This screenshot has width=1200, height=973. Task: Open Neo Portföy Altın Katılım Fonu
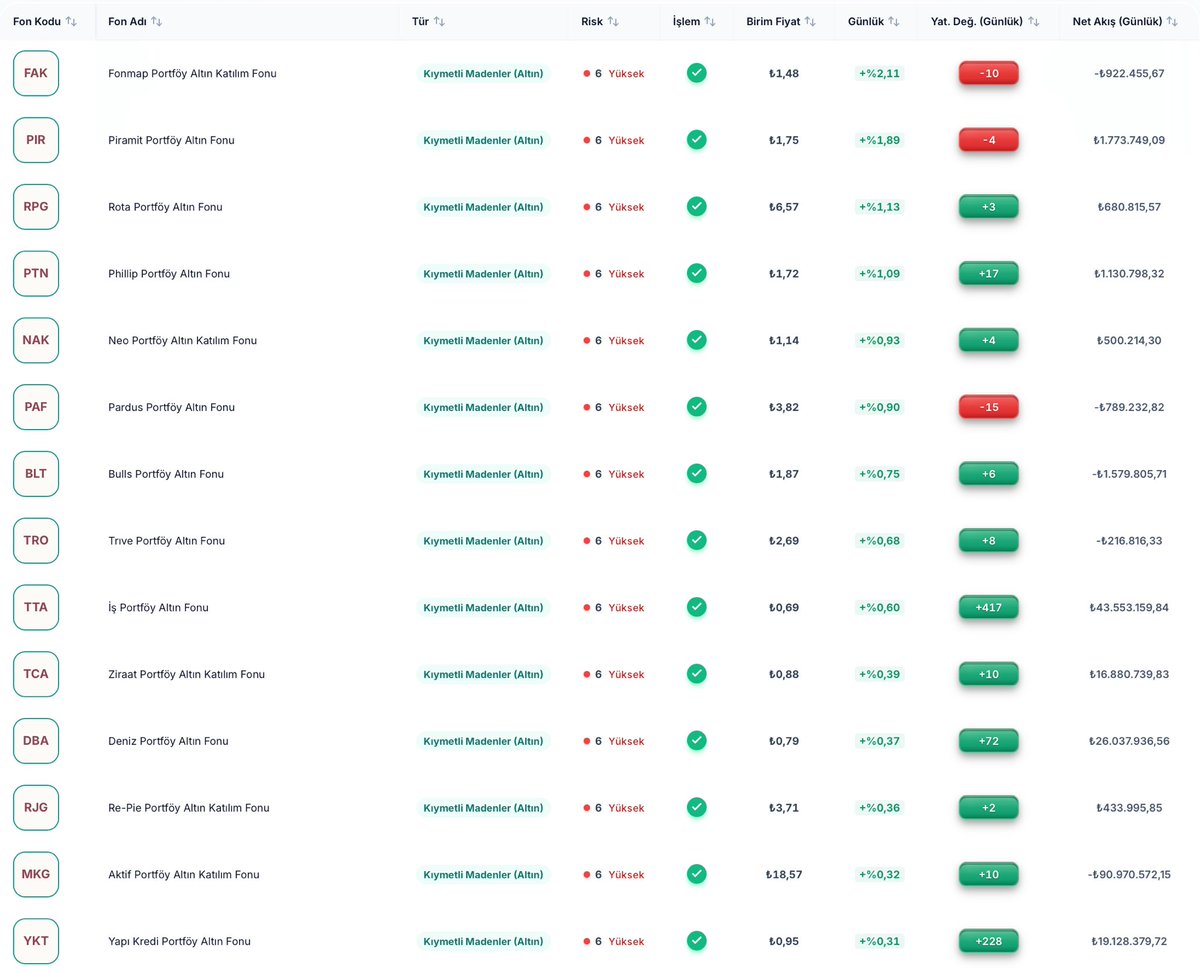pos(182,341)
